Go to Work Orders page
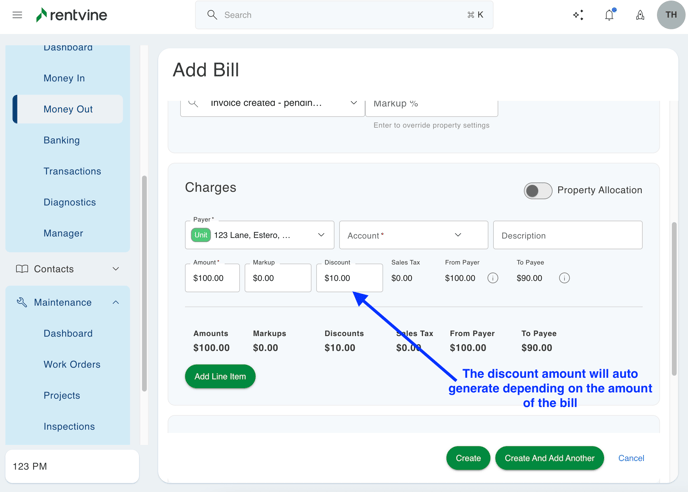 pos(72,364)
